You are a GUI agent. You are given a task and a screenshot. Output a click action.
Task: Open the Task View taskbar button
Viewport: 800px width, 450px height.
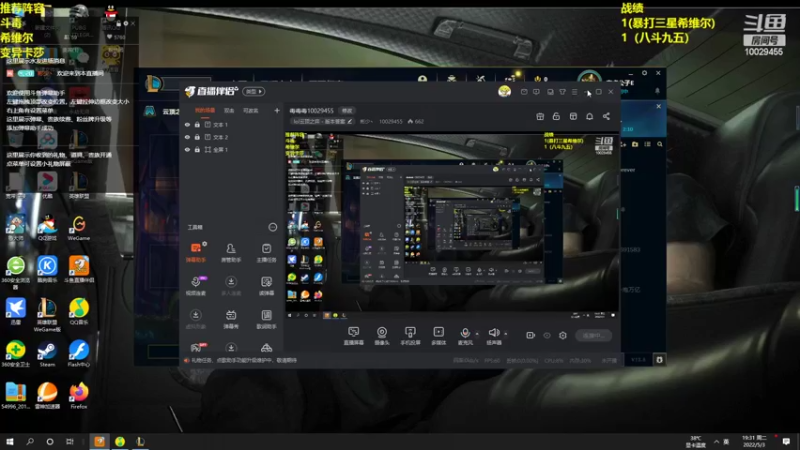point(69,441)
